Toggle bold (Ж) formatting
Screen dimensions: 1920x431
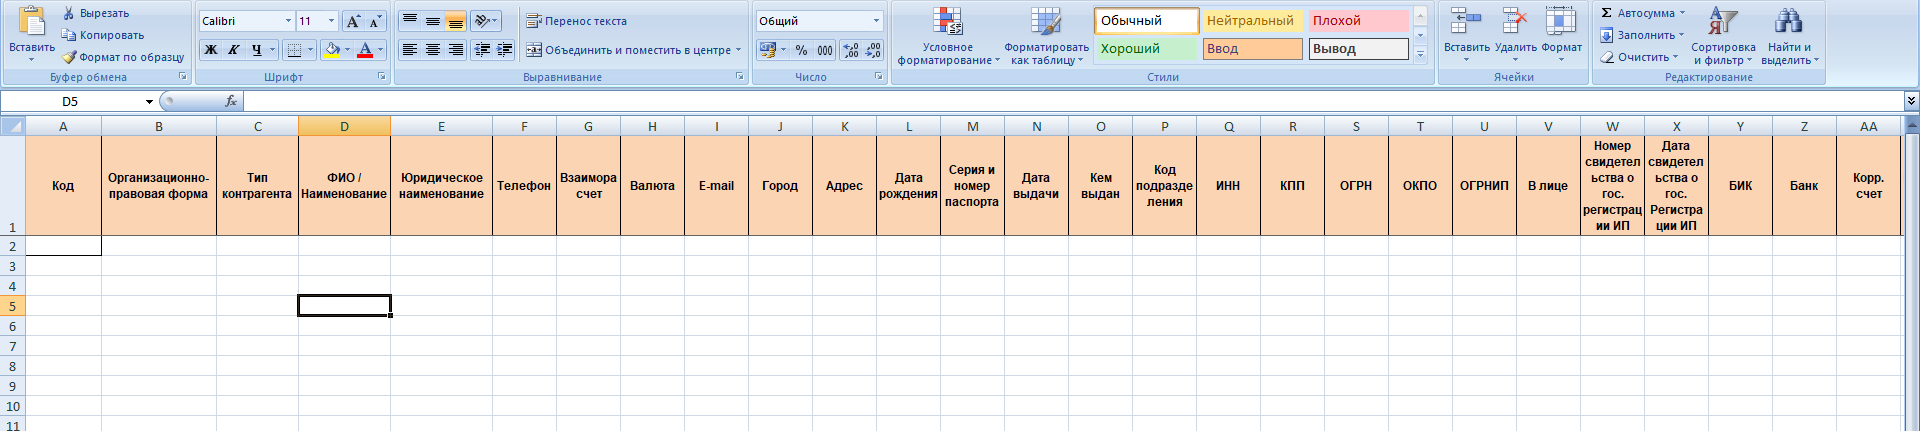pyautogui.click(x=211, y=50)
